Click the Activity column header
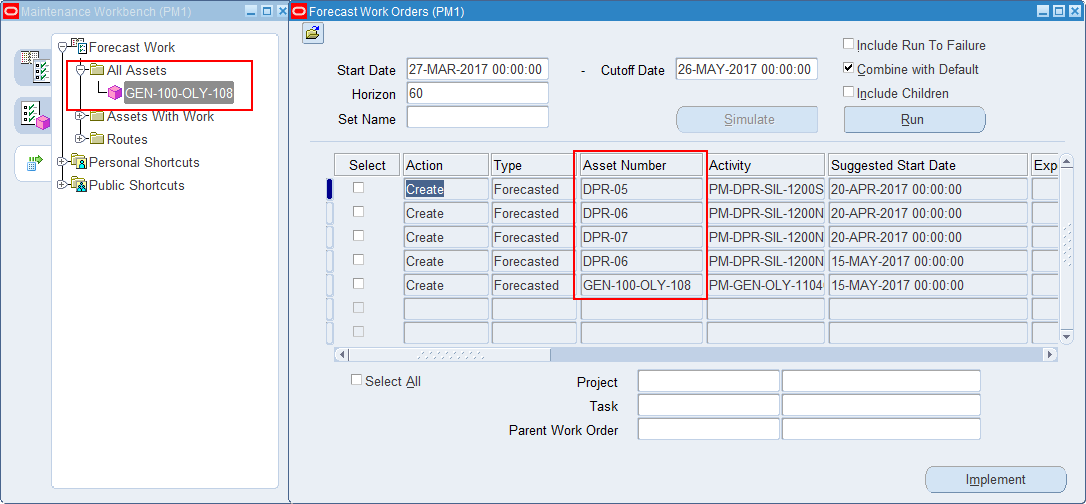This screenshot has width=1086, height=504. tap(766, 165)
